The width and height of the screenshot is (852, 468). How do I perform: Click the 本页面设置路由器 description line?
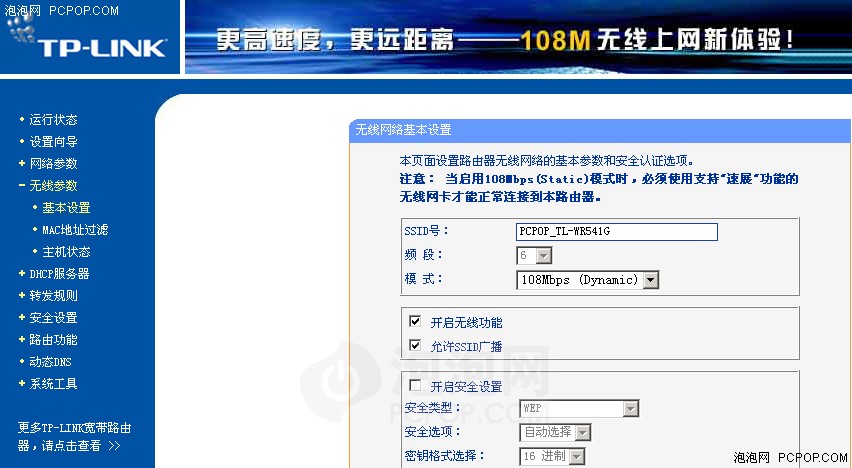[547, 161]
